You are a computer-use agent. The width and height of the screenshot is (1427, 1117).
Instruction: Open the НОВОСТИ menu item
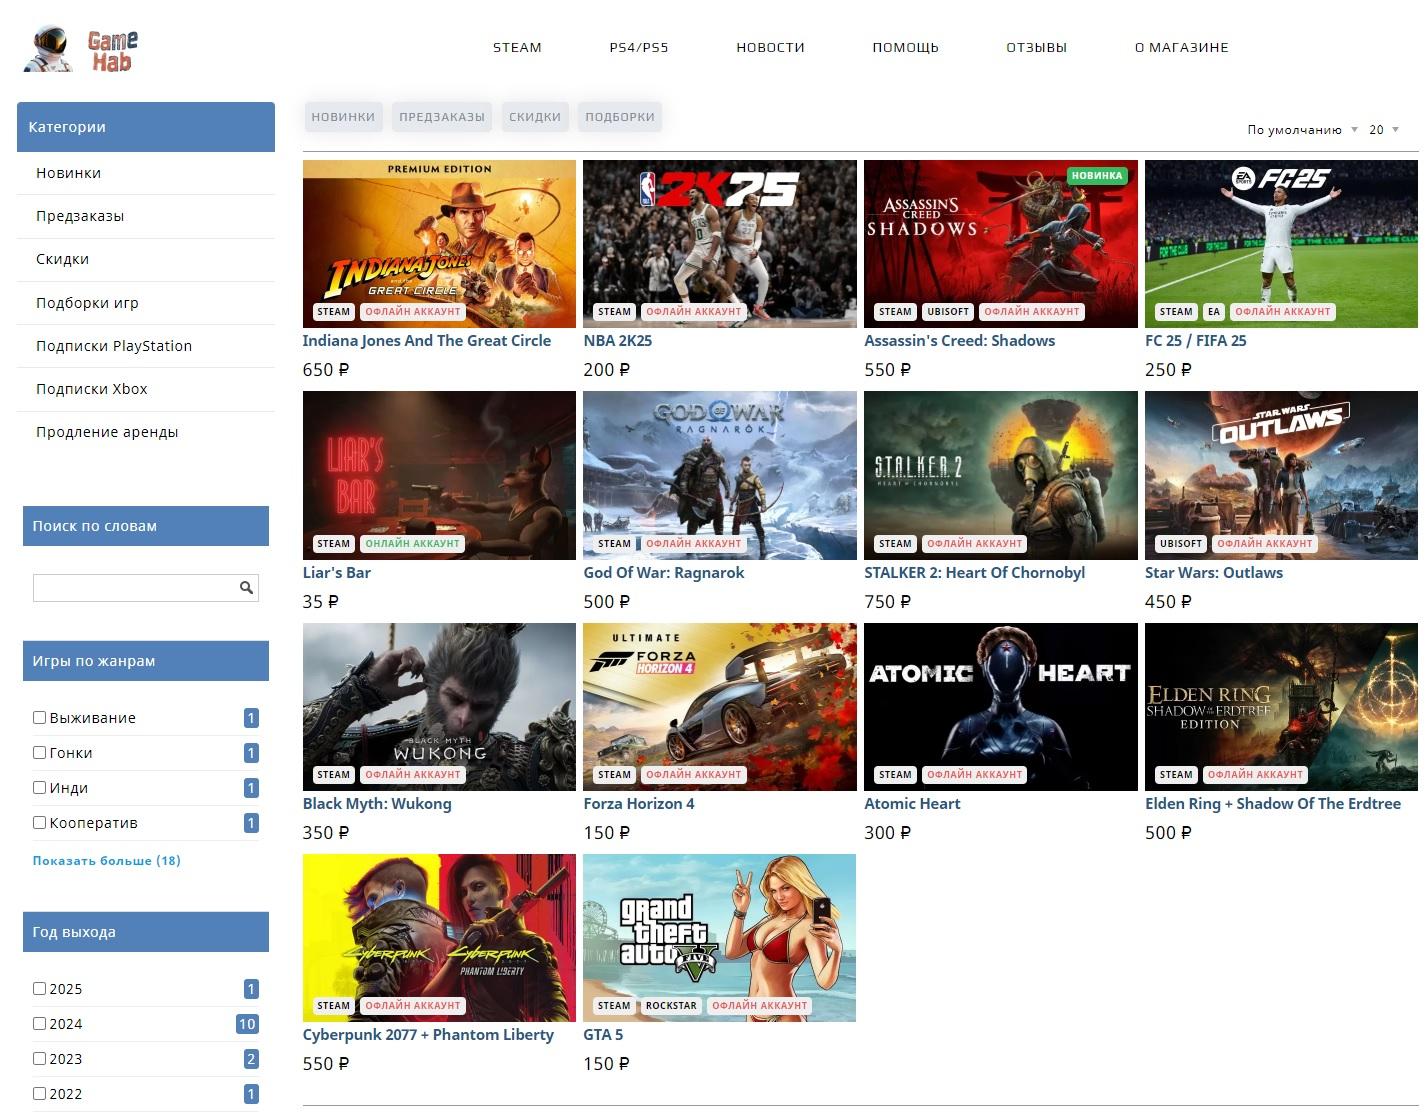(x=770, y=47)
